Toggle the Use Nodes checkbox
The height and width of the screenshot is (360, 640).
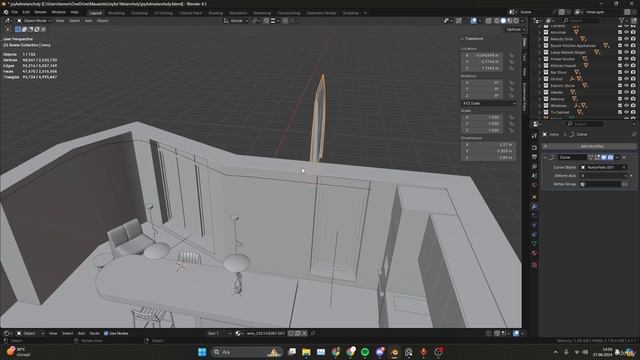(x=106, y=333)
